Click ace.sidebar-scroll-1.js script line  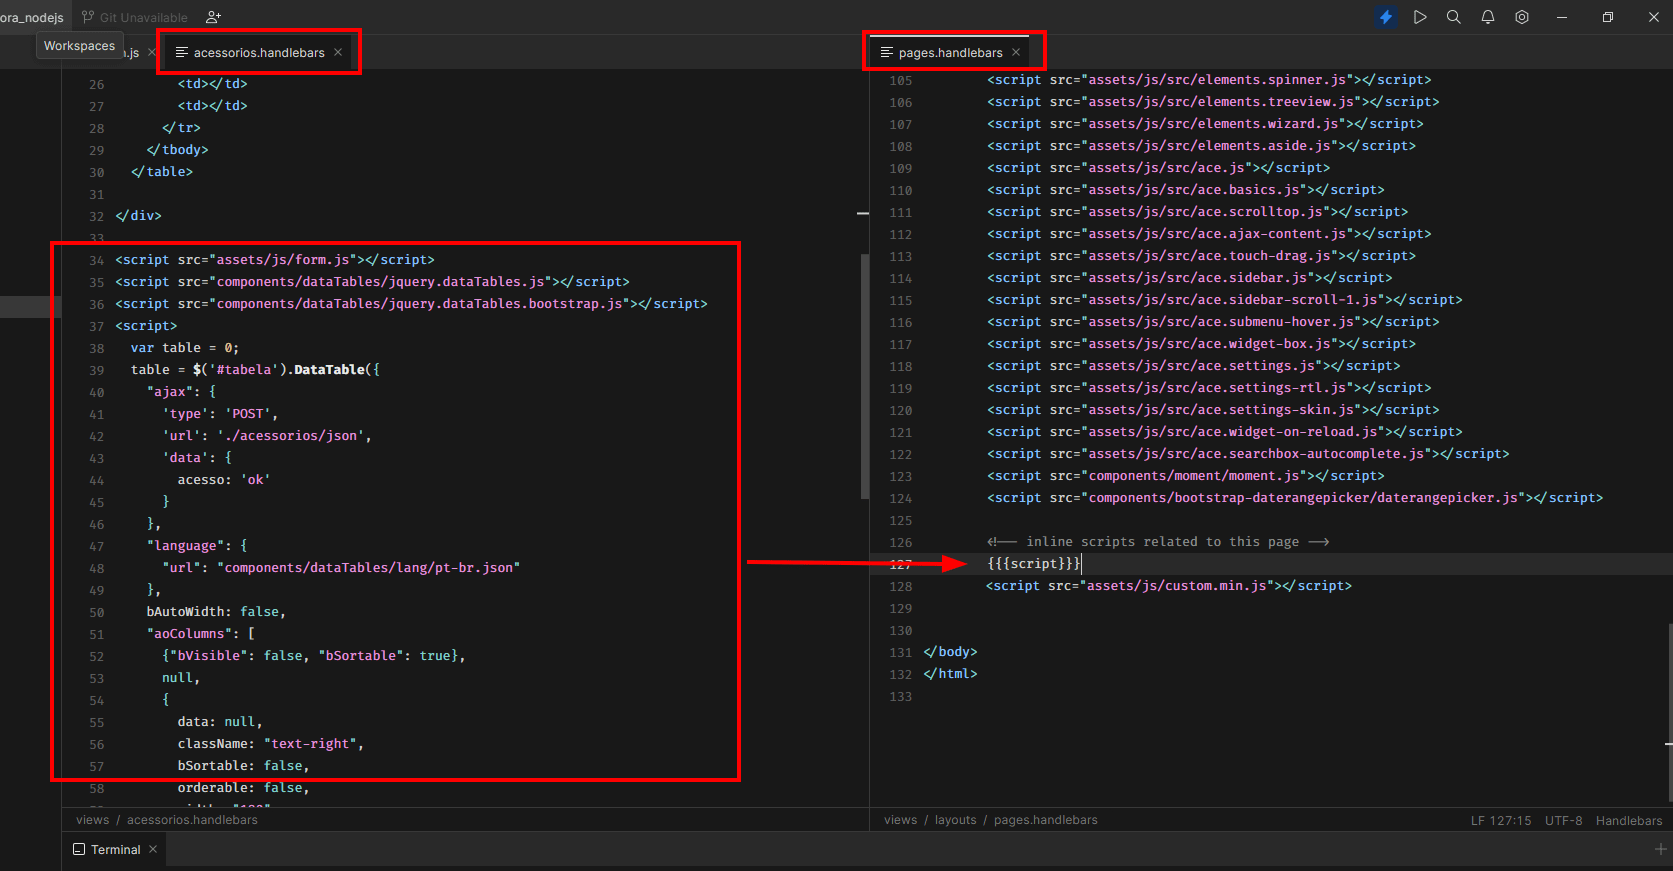pos(1224,300)
